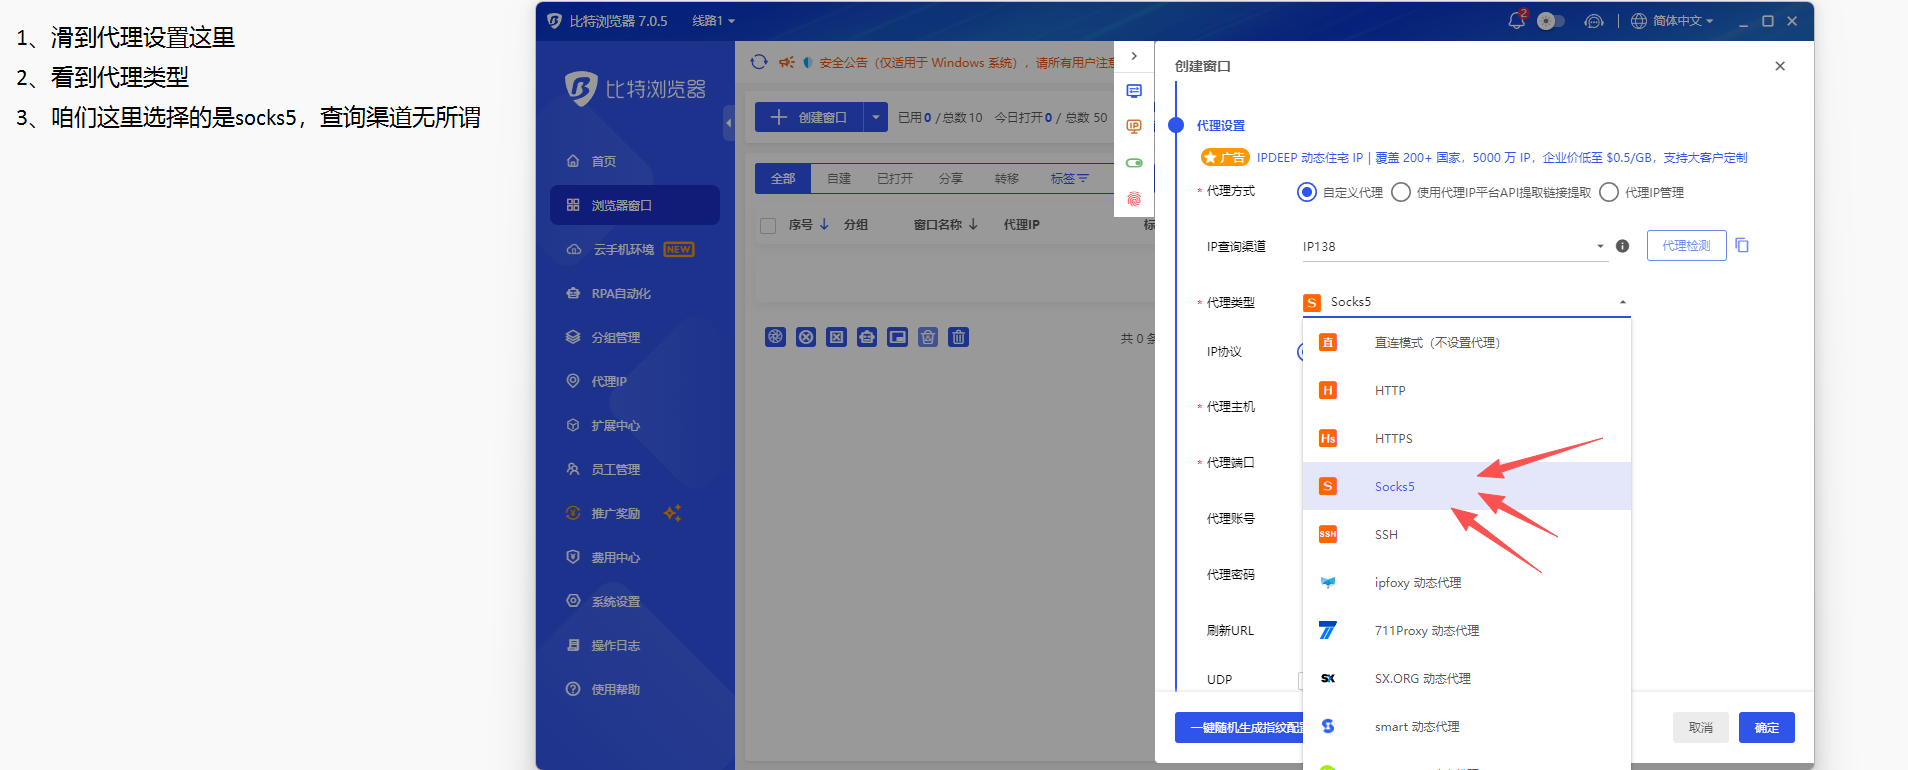Open the IPDEEP 动态住宅 IP ad link
Screen dimensions: 1908x770
[1502, 158]
